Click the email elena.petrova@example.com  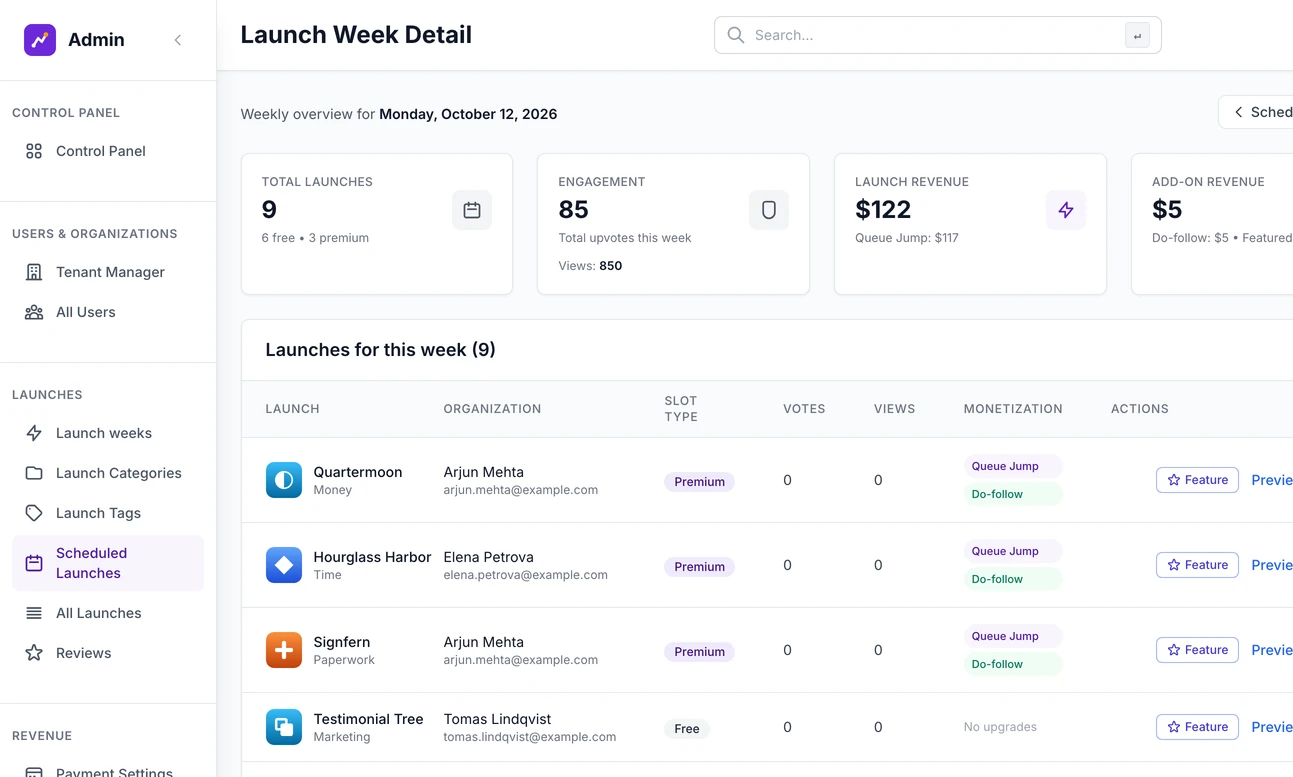point(526,575)
